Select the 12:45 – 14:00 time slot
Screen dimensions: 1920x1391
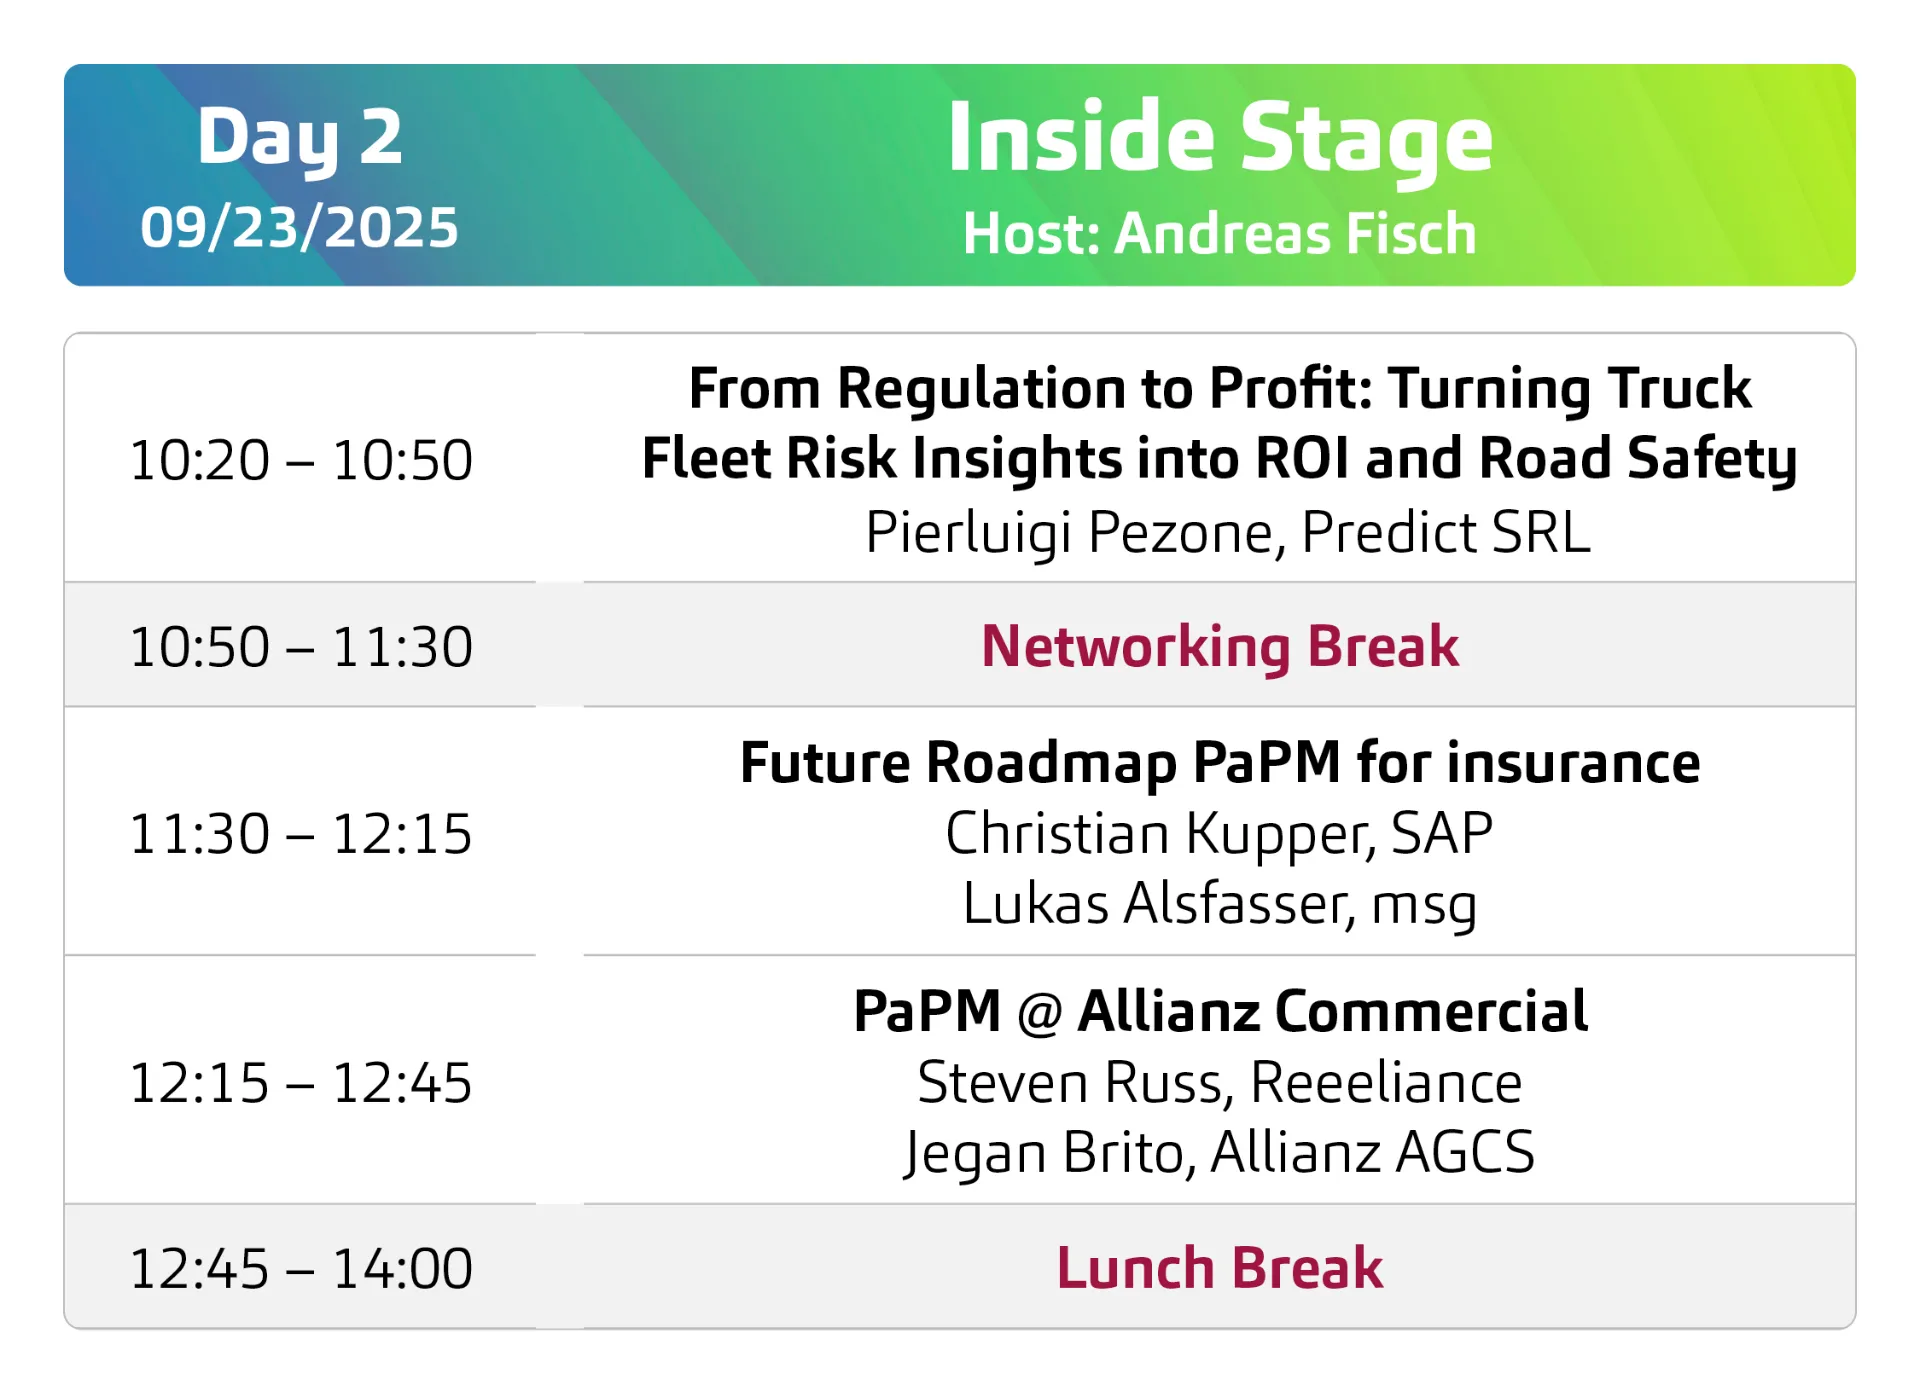[x=300, y=1268]
